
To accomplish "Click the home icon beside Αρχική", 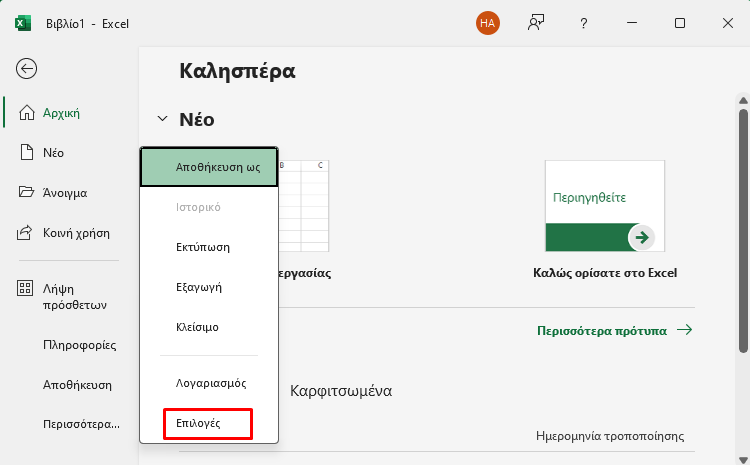I will (26, 113).
